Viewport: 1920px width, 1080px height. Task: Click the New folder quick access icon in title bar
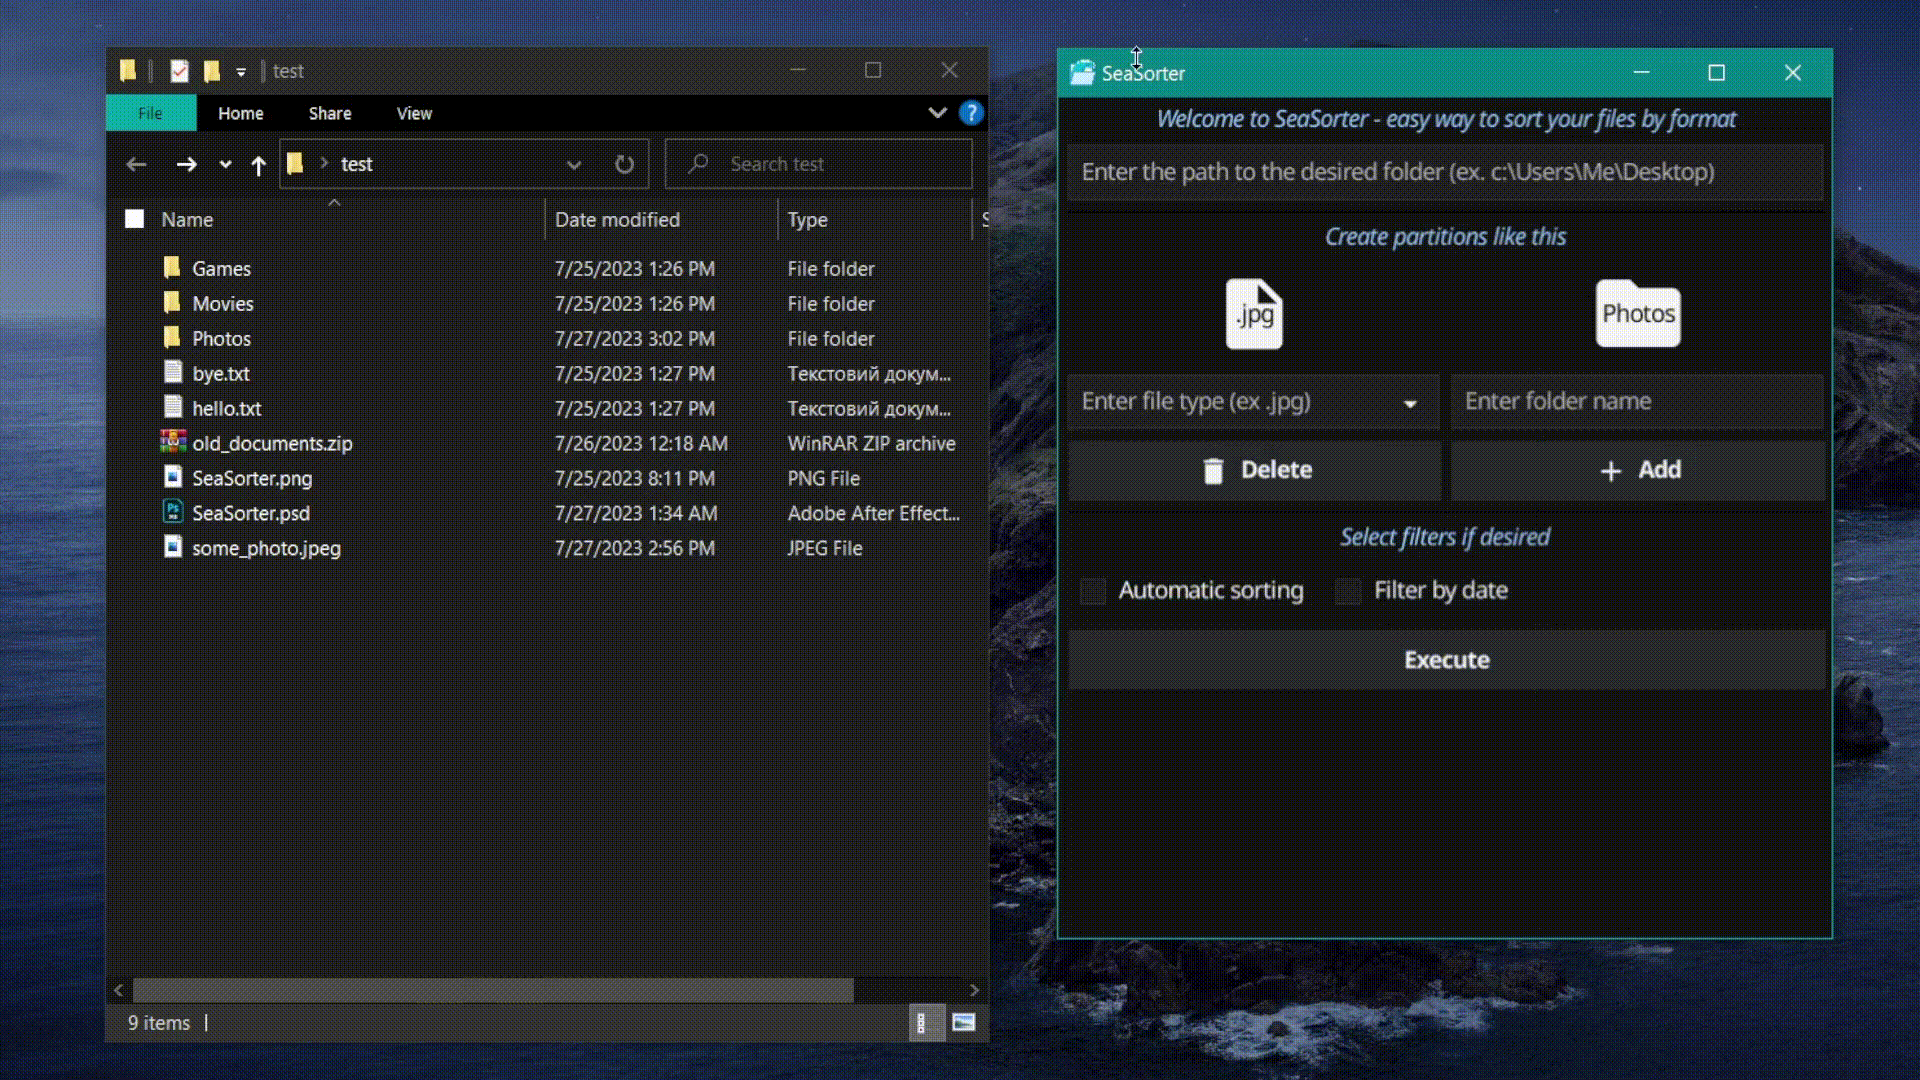coord(211,71)
